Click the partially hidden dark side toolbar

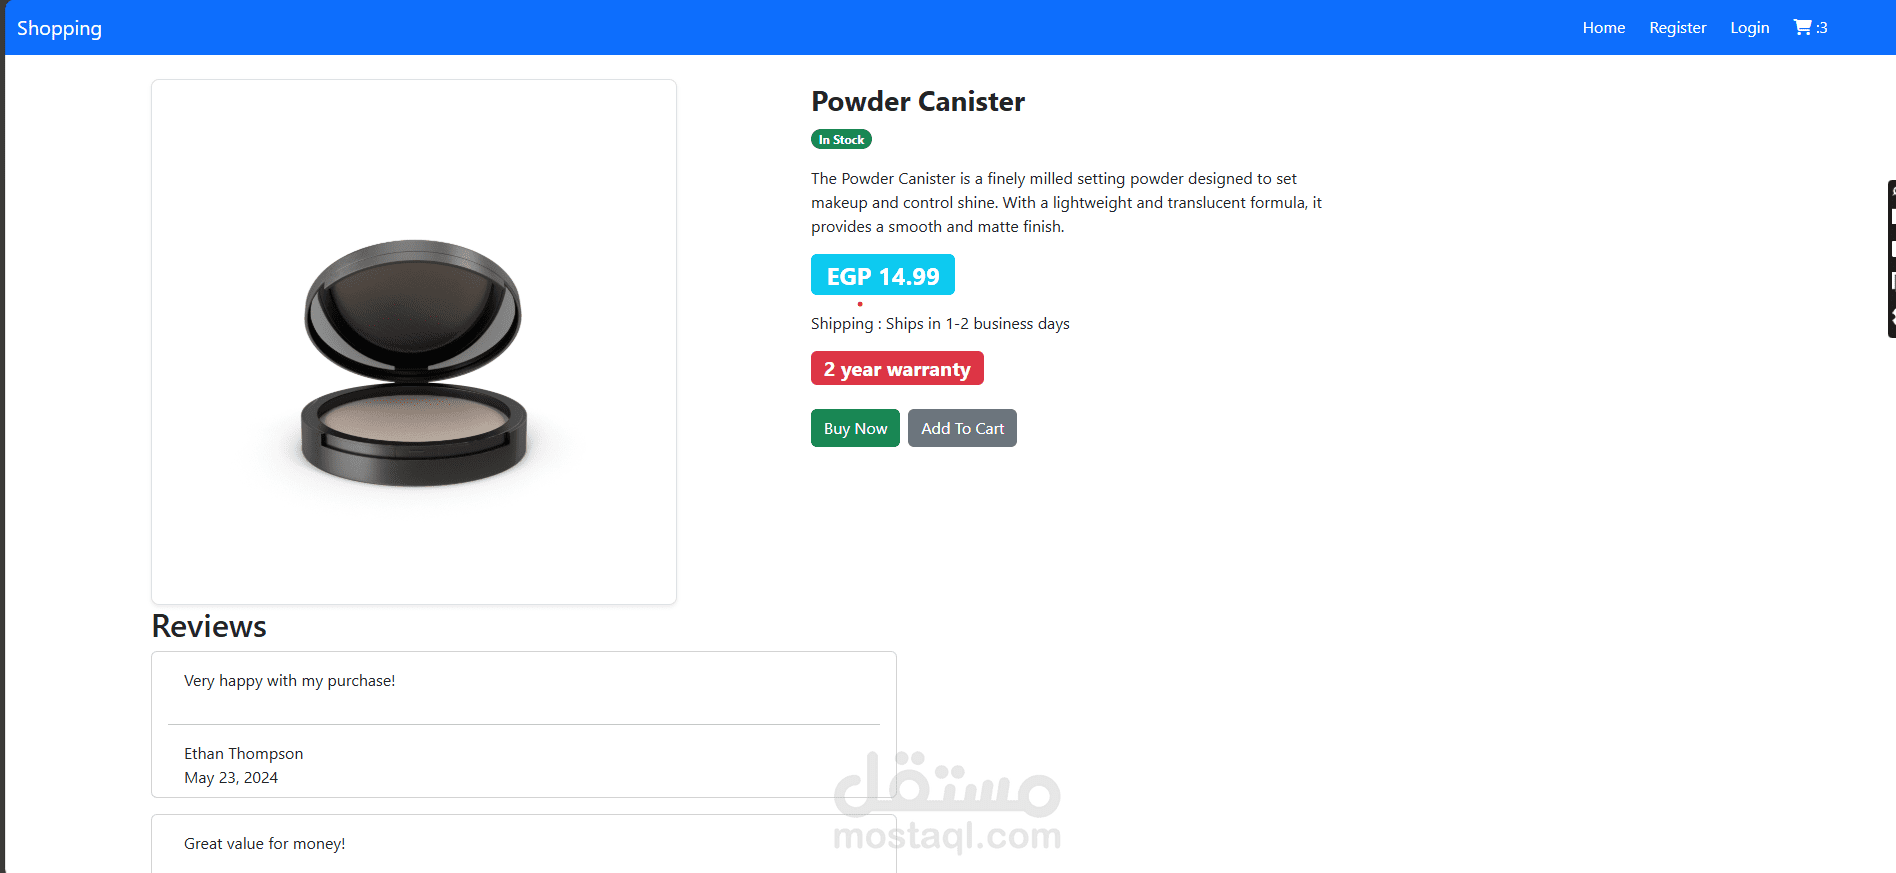click(1891, 259)
